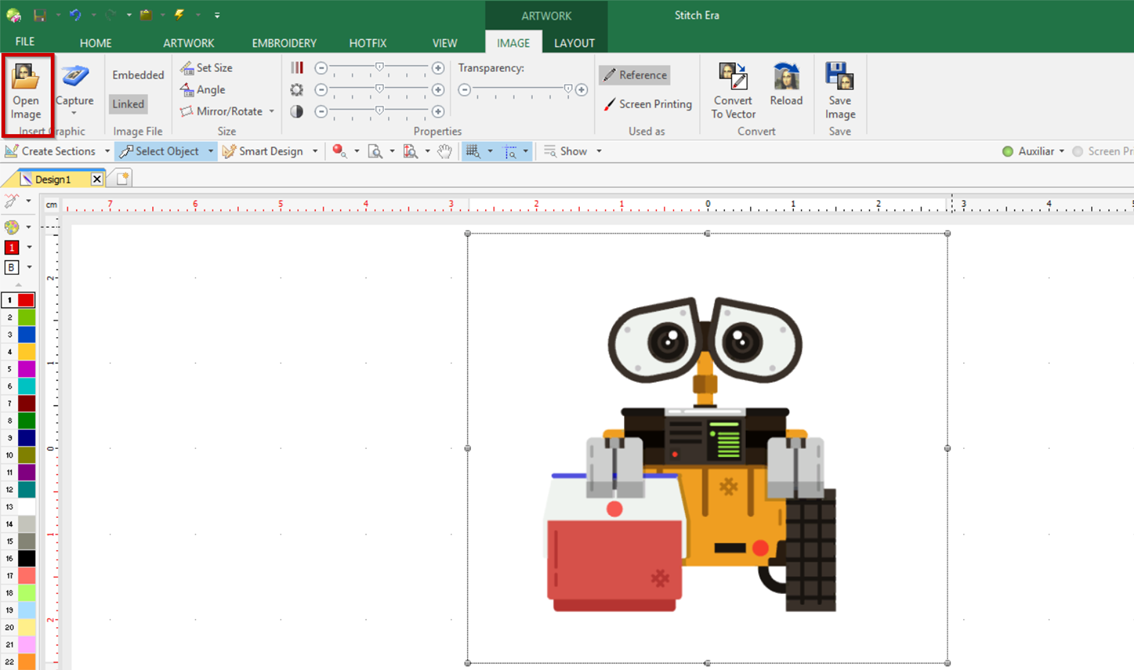Click the Capture scanner icon
Screen dimensions: 1134x670
pos(74,76)
